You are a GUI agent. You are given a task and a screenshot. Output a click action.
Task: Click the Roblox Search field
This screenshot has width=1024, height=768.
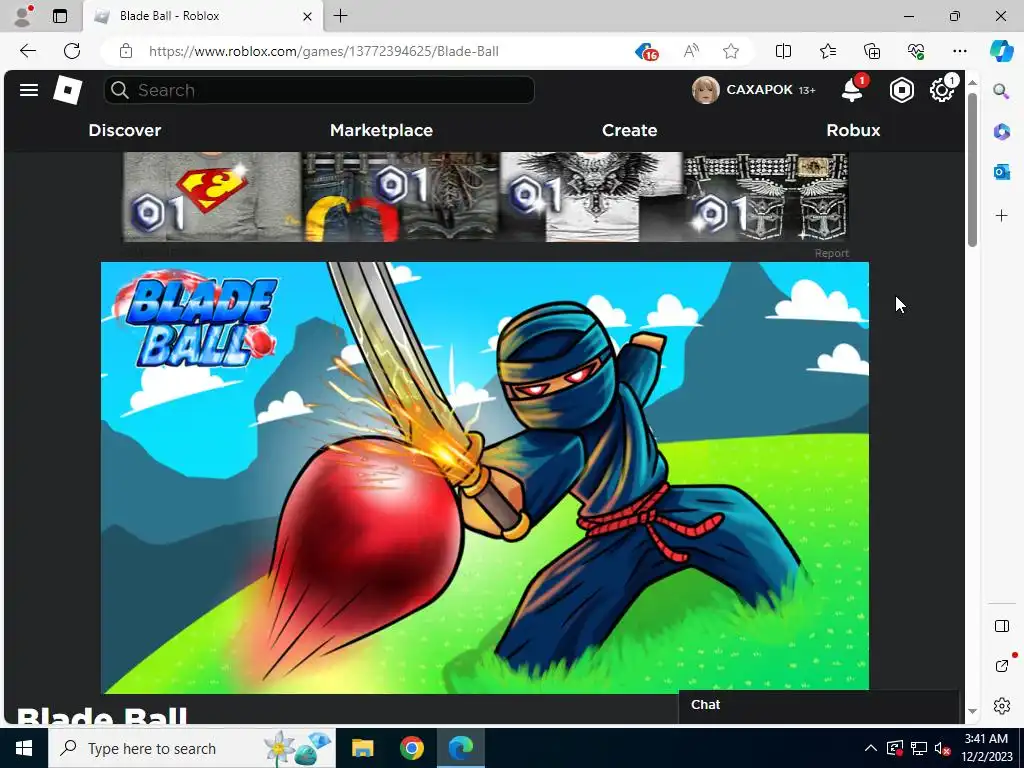[319, 90]
